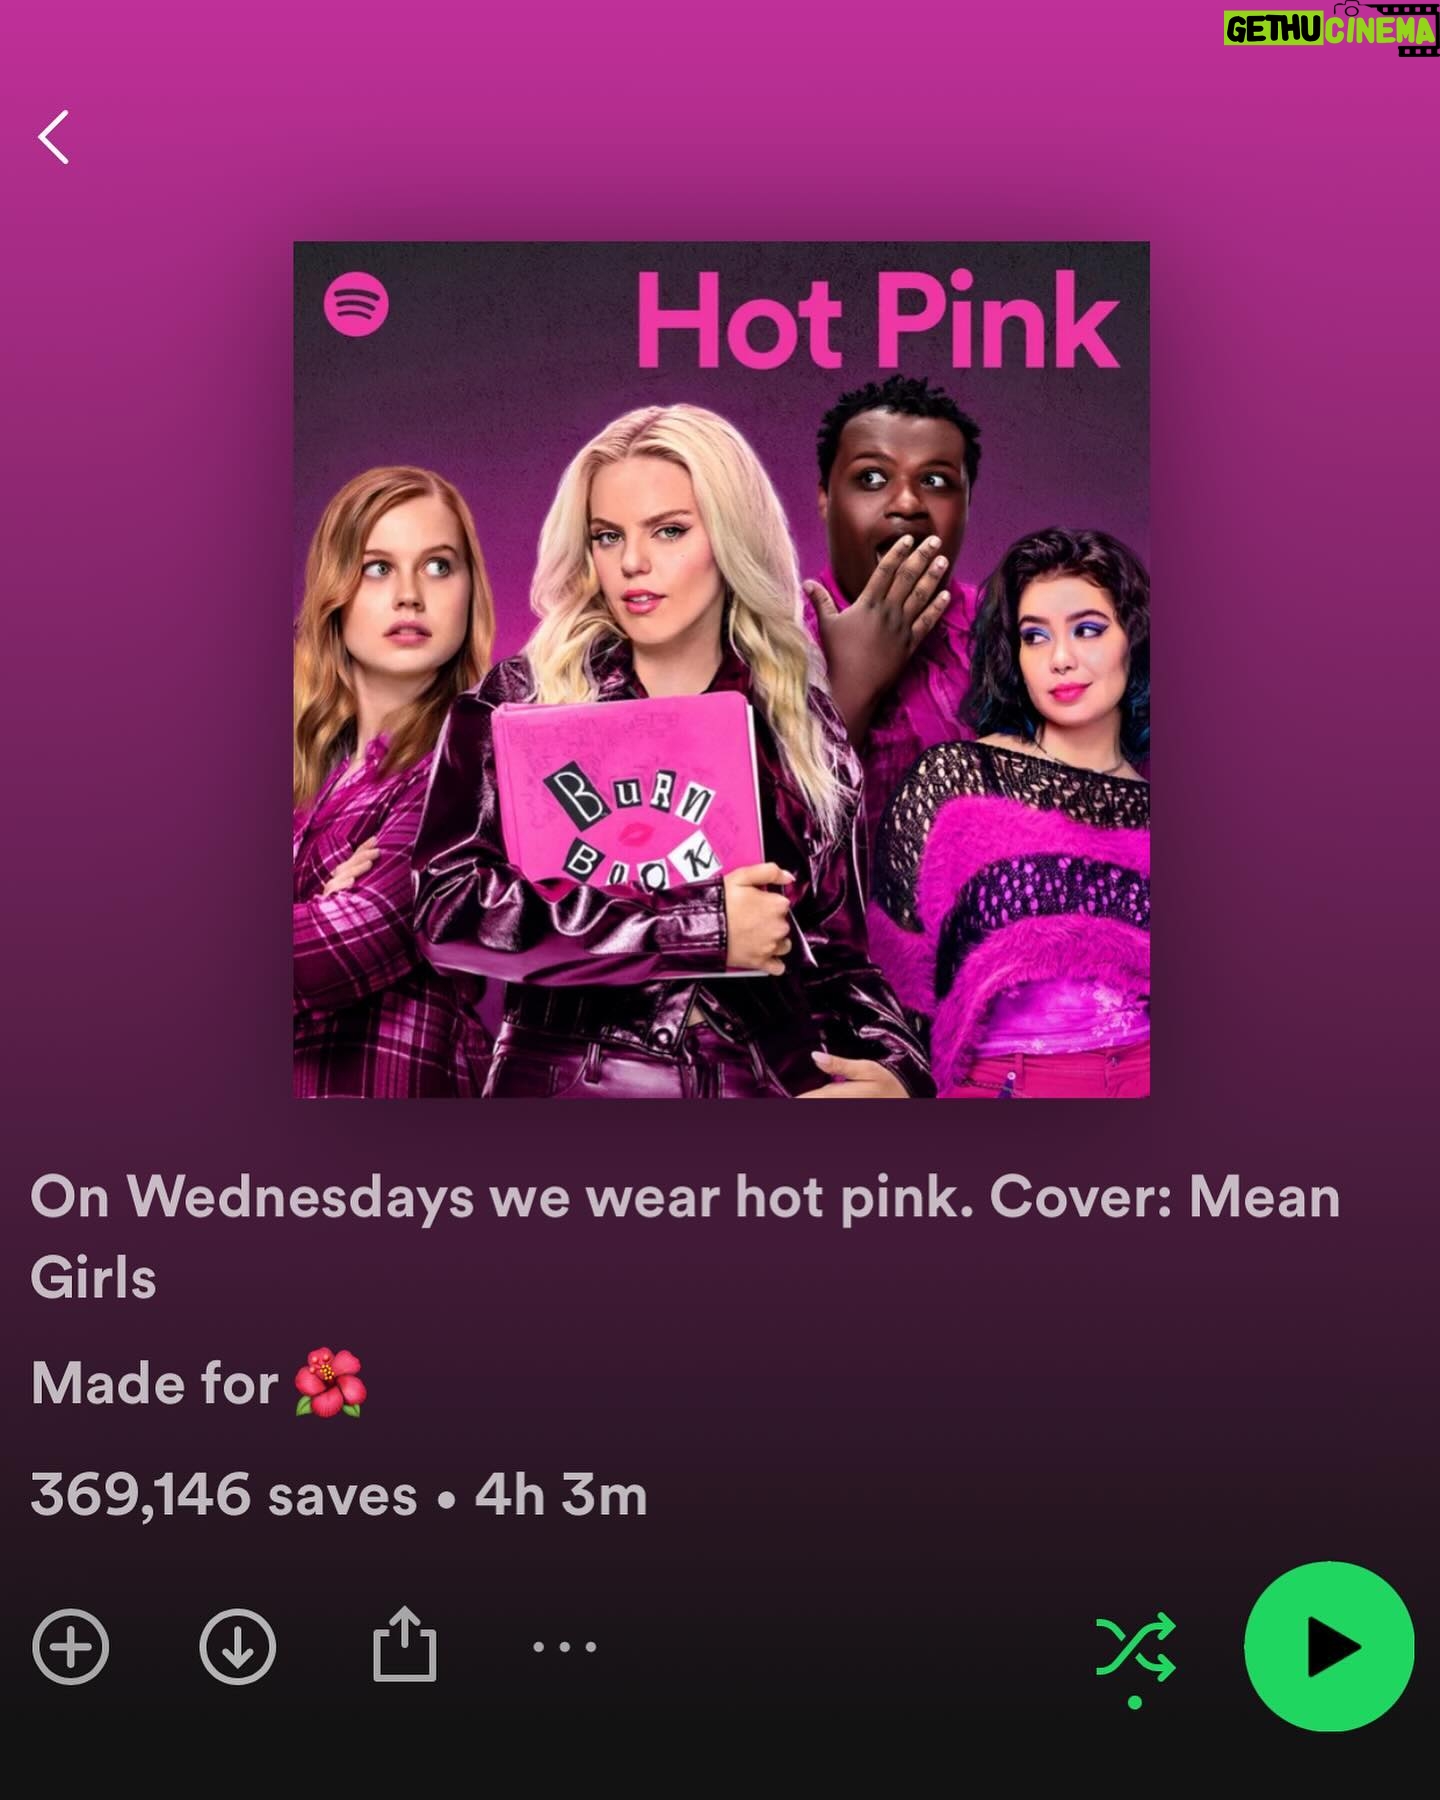Download the playlist with the down-arrow icon
Screen dimensions: 1440x1800
[x=237, y=1646]
